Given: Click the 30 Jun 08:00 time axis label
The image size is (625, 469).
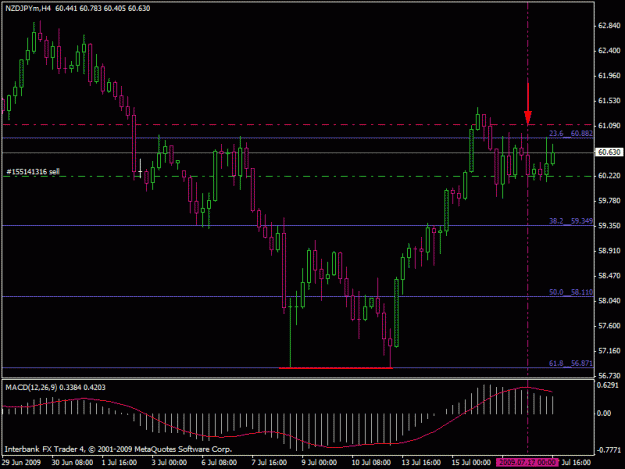Looking at the screenshot, I should [x=72, y=463].
